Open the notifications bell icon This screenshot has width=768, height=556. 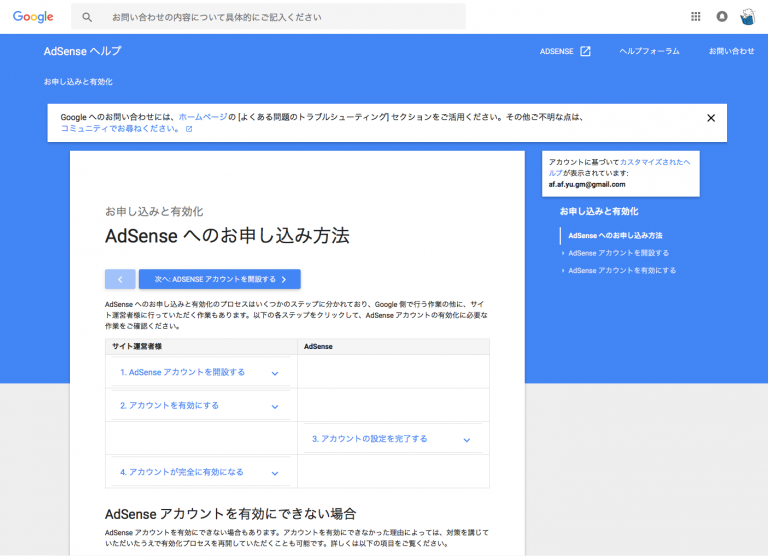click(721, 17)
